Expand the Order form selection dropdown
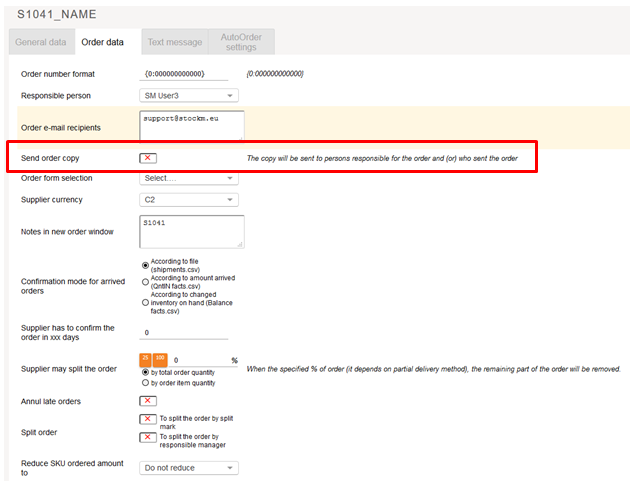The width and height of the screenshot is (638, 485). pos(189,178)
